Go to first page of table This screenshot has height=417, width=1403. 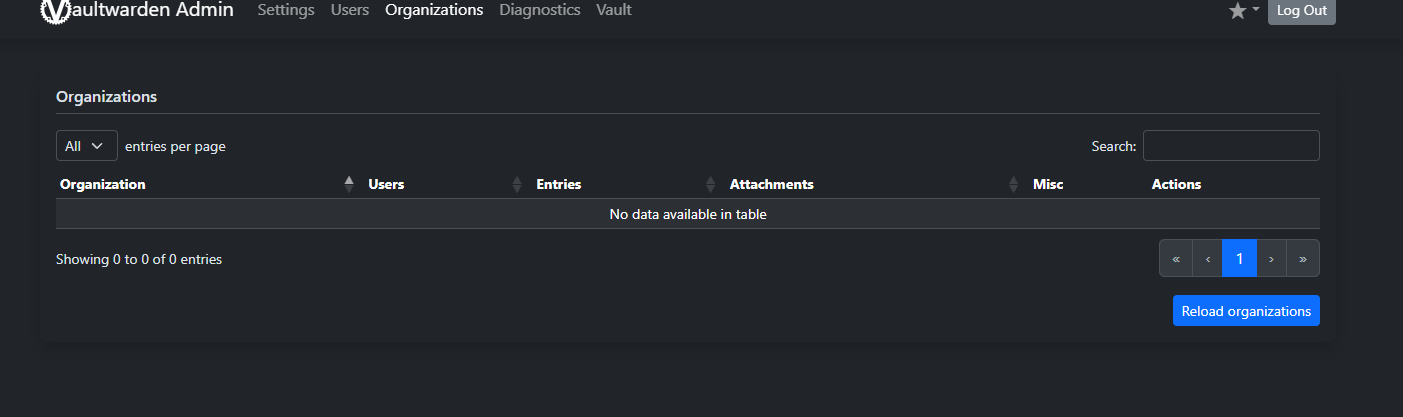[x=1176, y=258]
